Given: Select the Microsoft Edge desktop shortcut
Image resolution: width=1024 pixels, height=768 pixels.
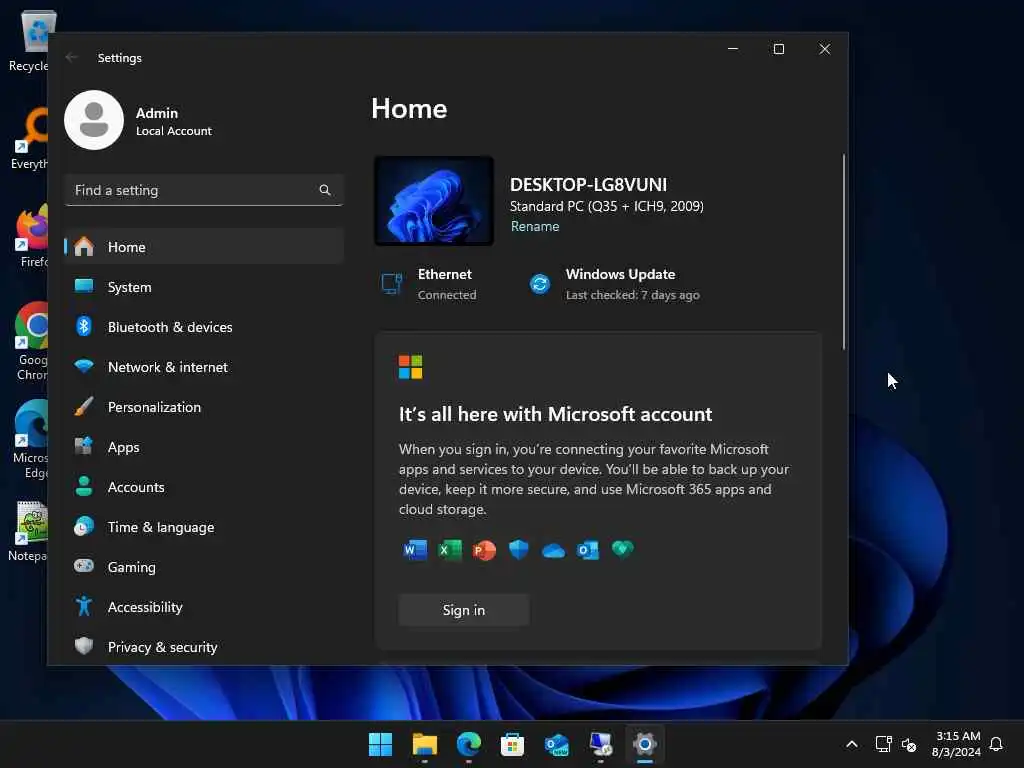Looking at the screenshot, I should tap(31, 439).
